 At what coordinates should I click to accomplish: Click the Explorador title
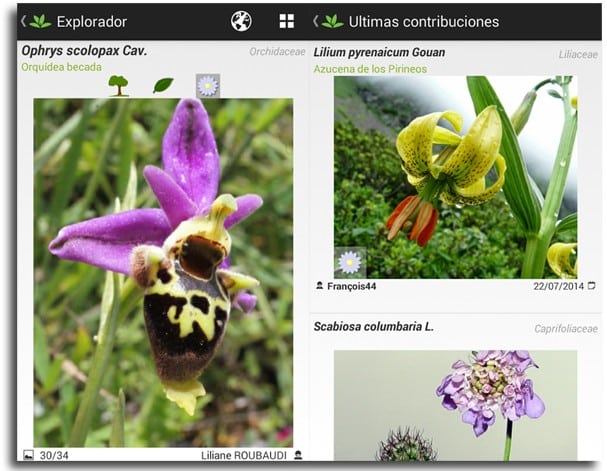(x=92, y=22)
